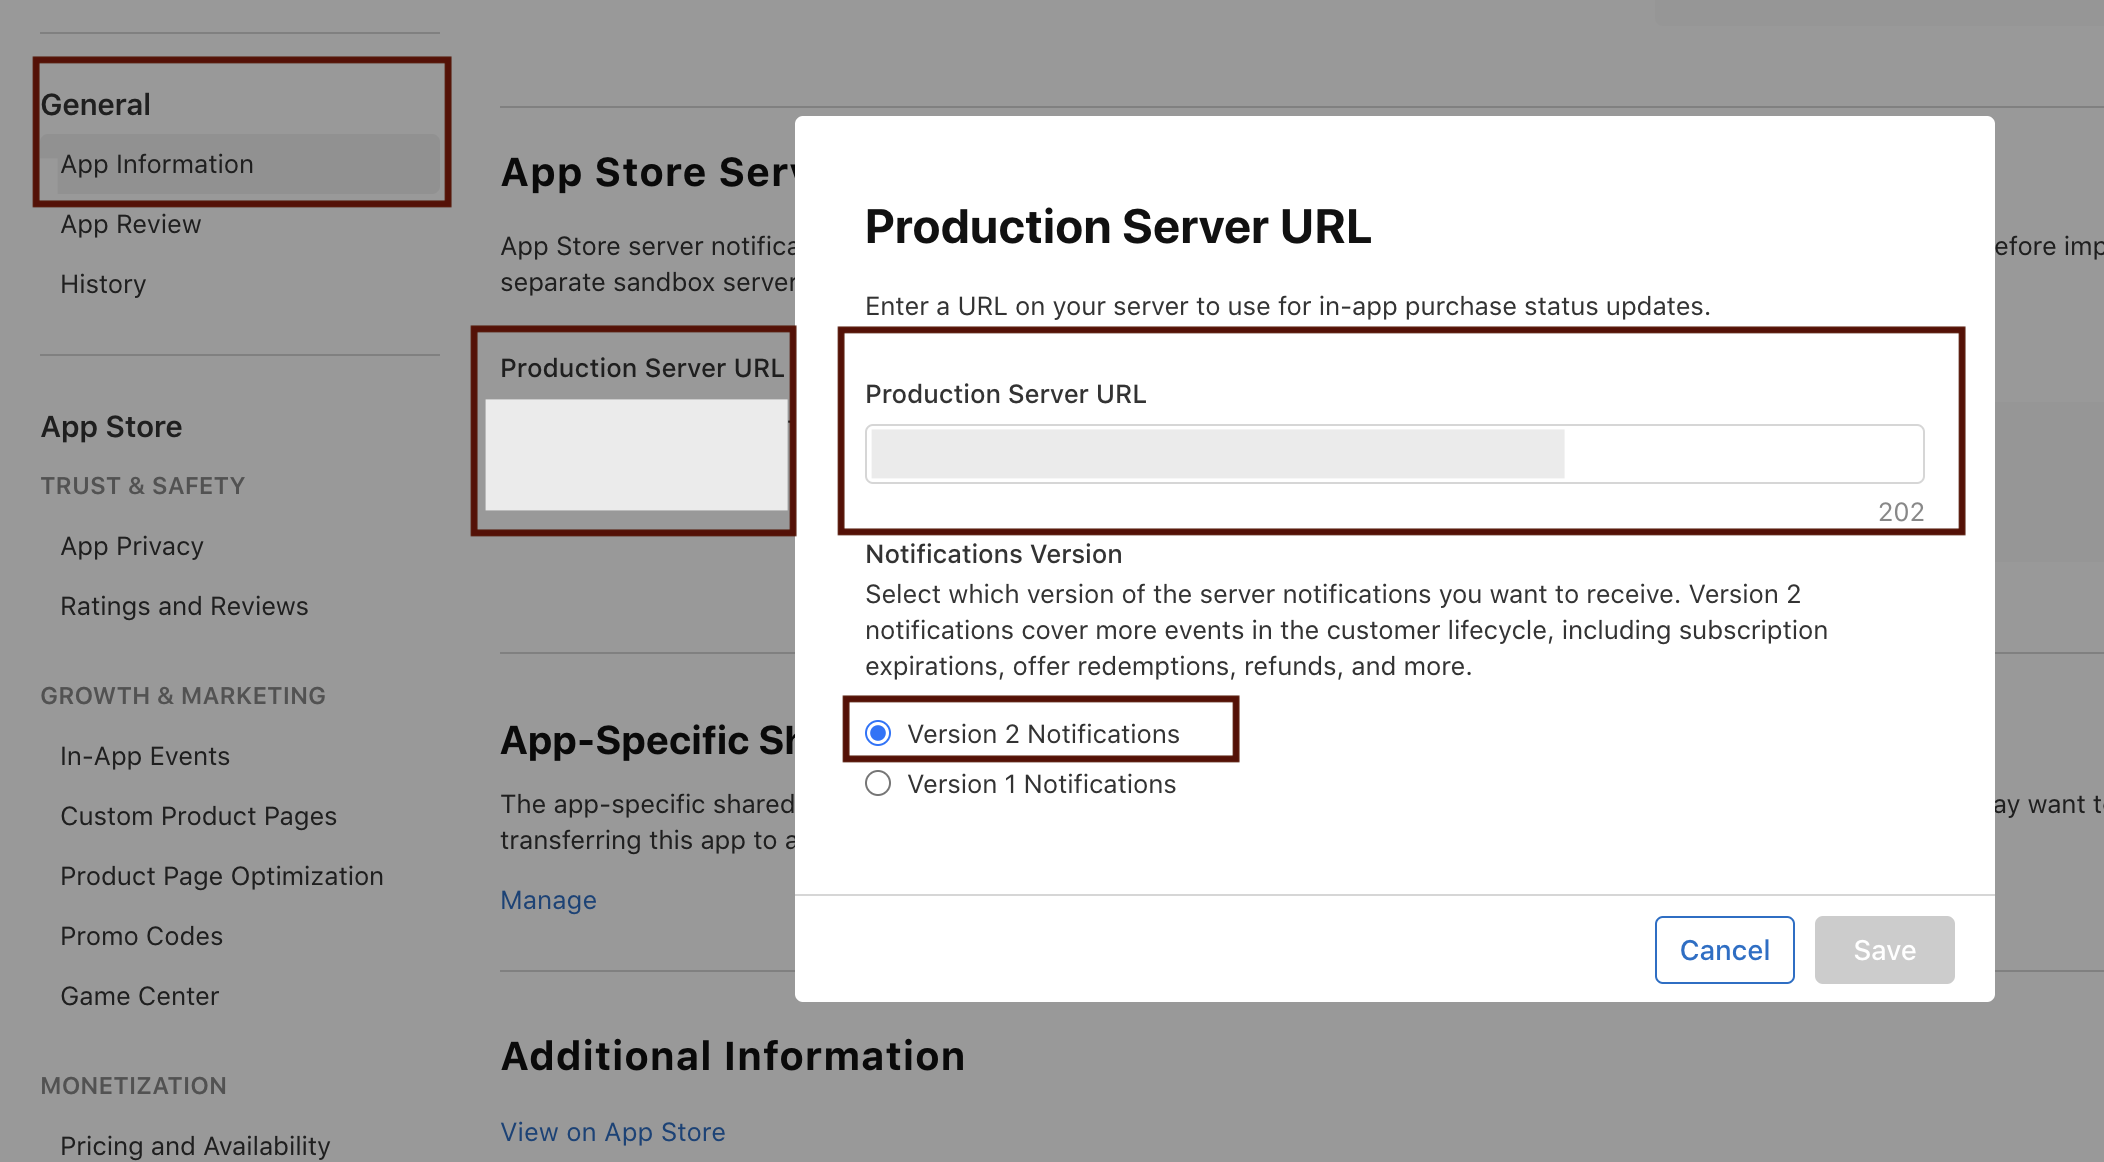
Task: Click View on App Store link
Action: [612, 1132]
